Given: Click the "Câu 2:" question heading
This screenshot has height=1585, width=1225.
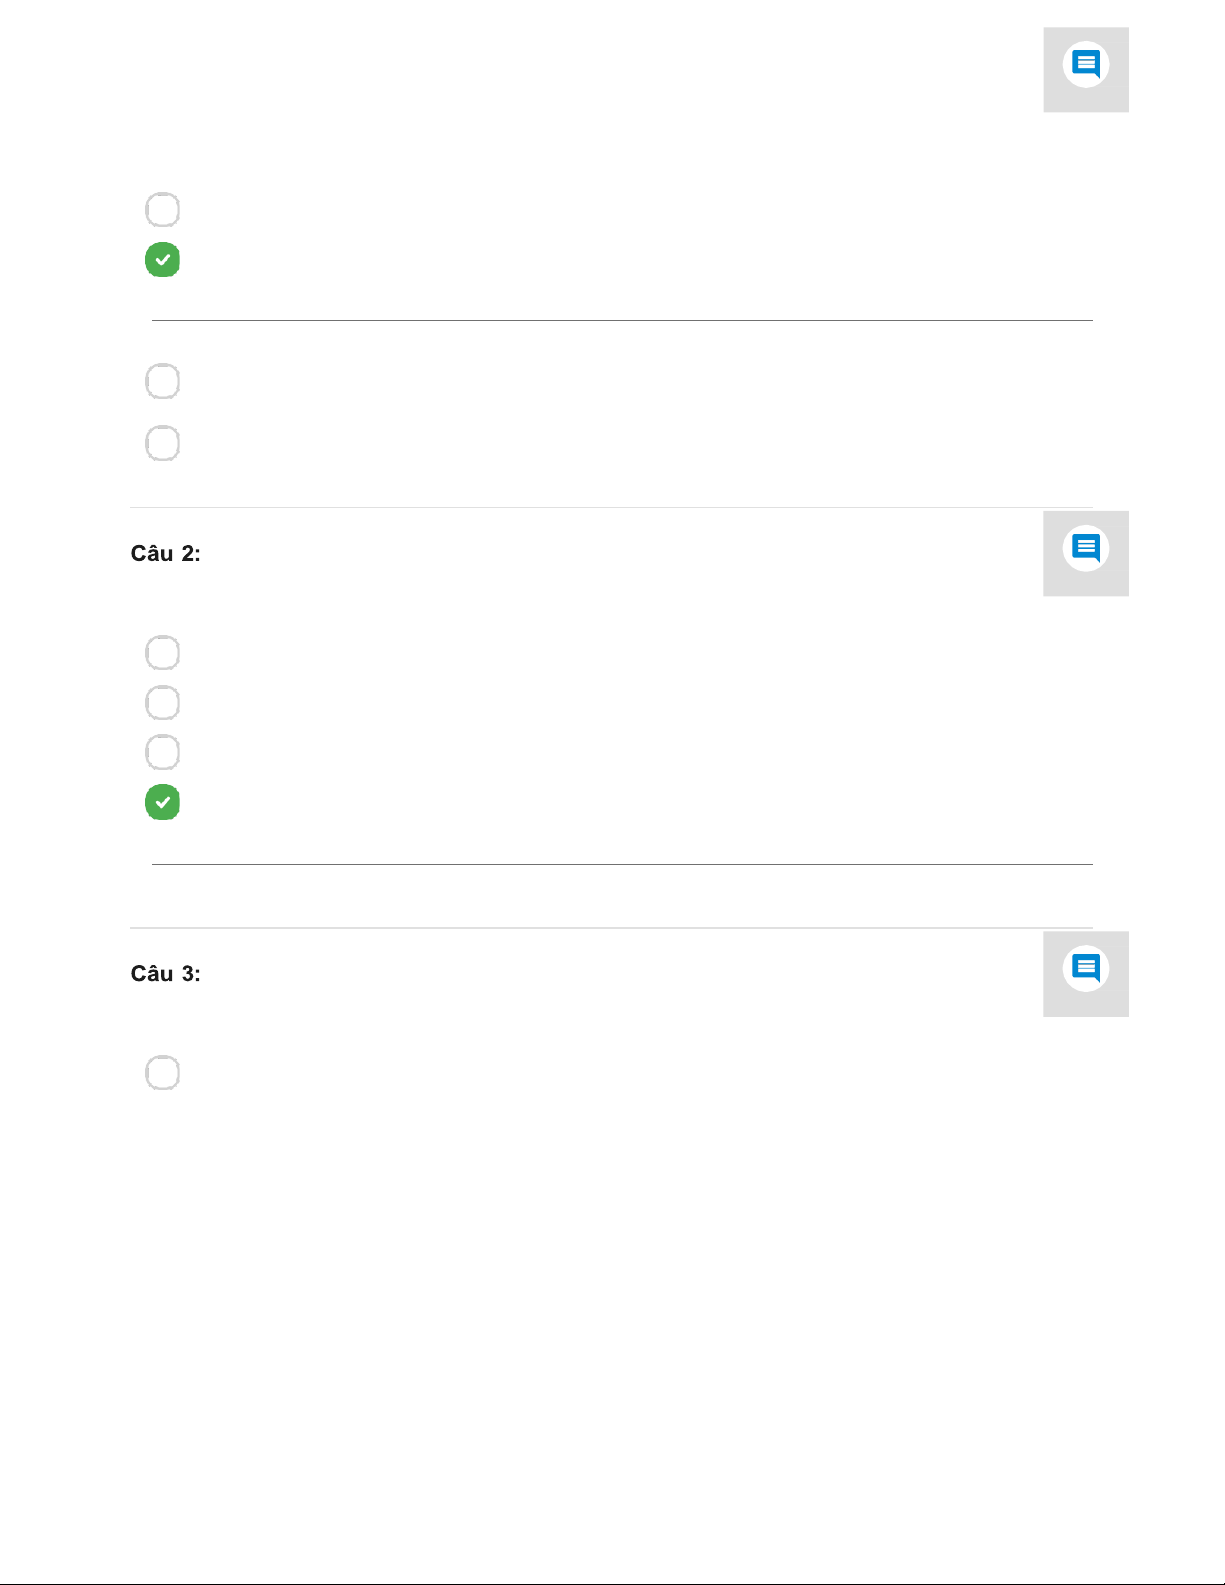Looking at the screenshot, I should point(166,554).
